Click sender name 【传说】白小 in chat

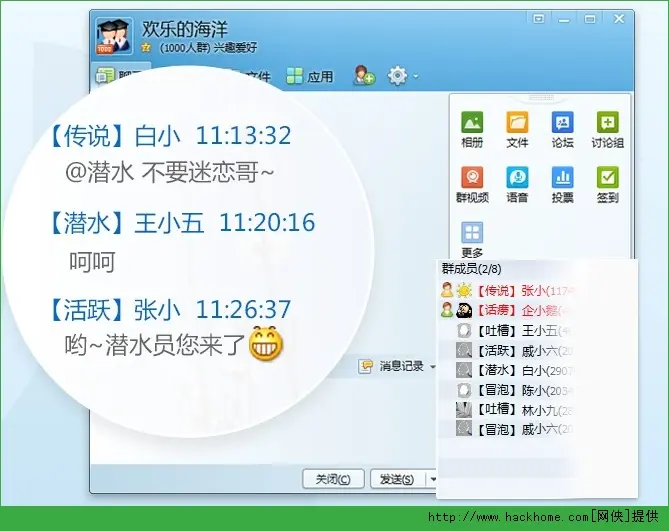[x=114, y=136]
